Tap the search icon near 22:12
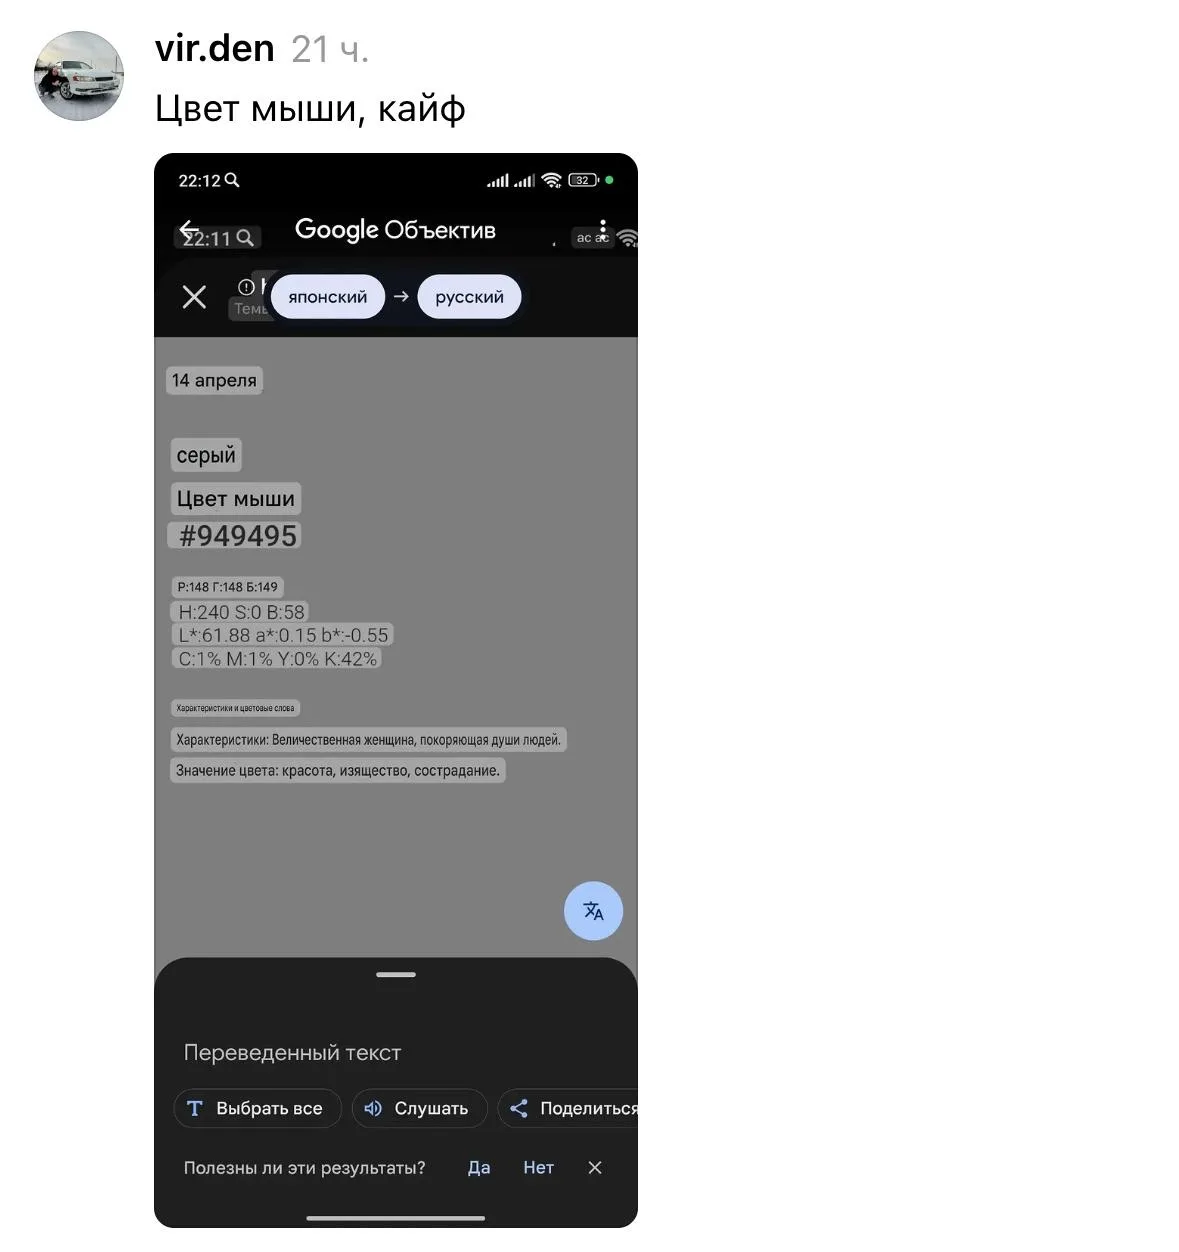The height and width of the screenshot is (1252, 1179). point(232,180)
